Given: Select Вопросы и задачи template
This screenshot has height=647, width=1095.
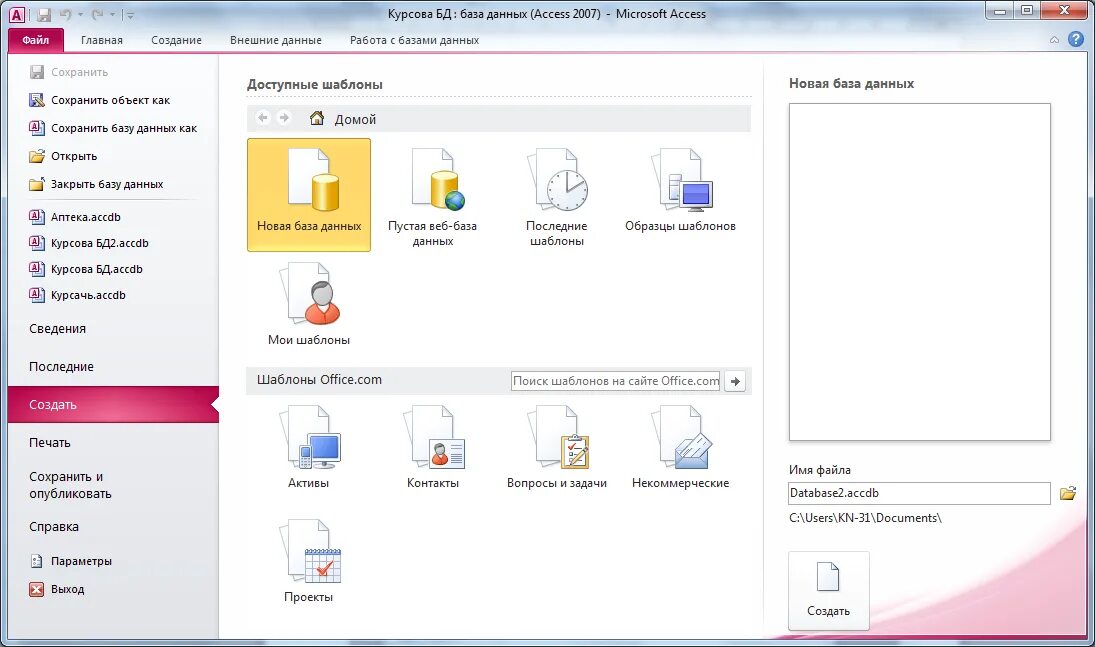Looking at the screenshot, I should pyautogui.click(x=557, y=447).
